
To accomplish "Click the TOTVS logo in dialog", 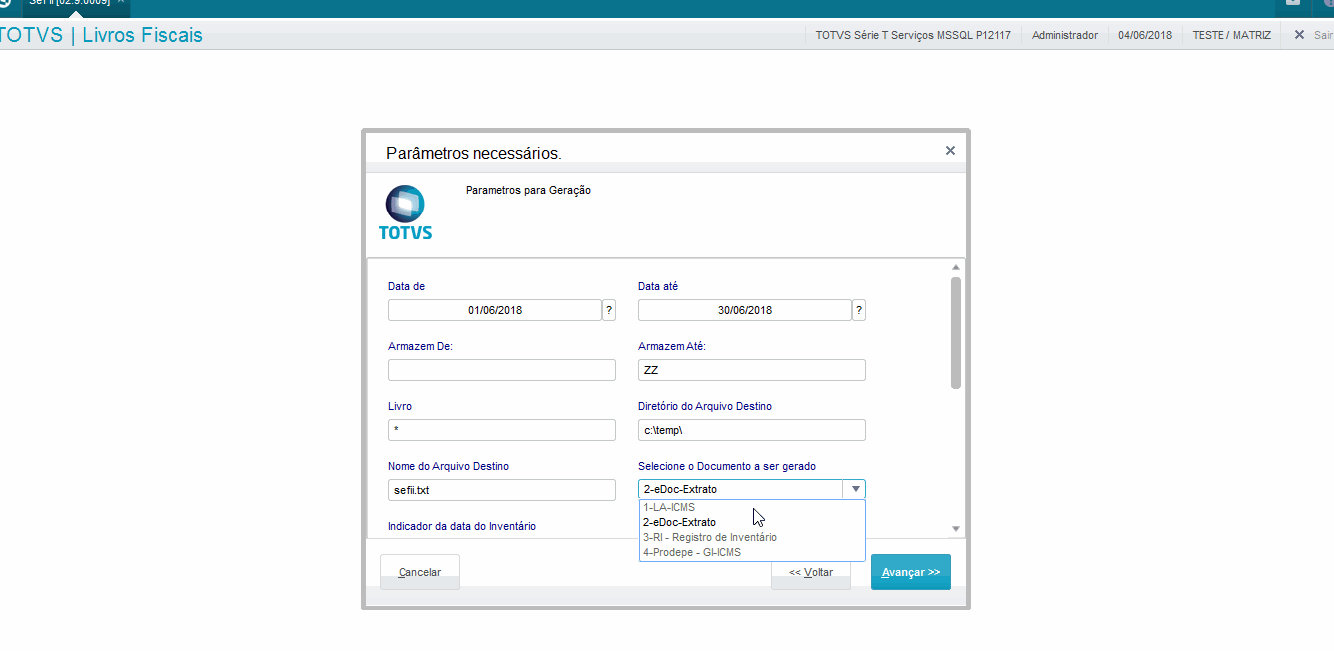I will [x=405, y=213].
